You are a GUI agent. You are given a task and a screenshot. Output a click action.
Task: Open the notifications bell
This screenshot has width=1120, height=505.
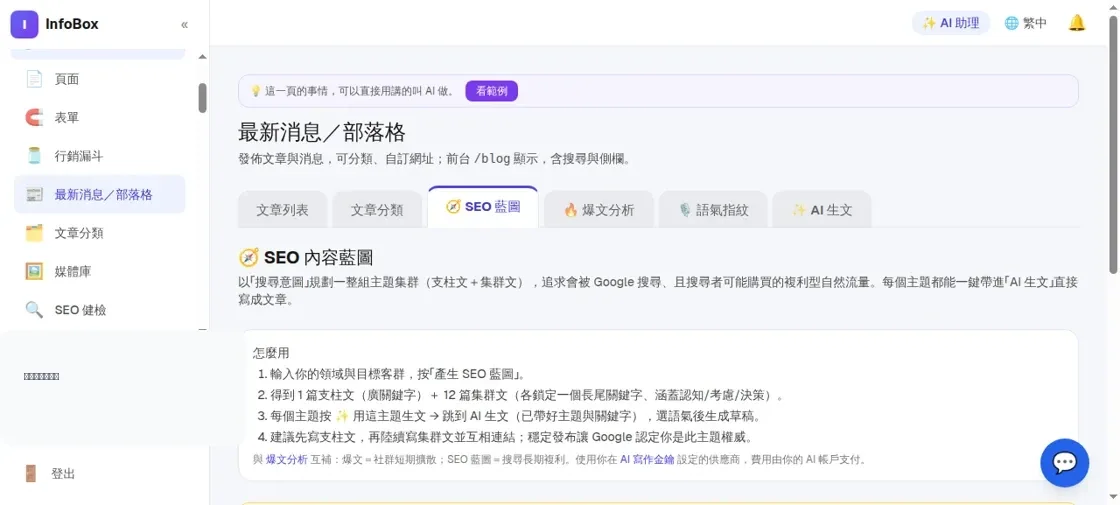pyautogui.click(x=1076, y=23)
